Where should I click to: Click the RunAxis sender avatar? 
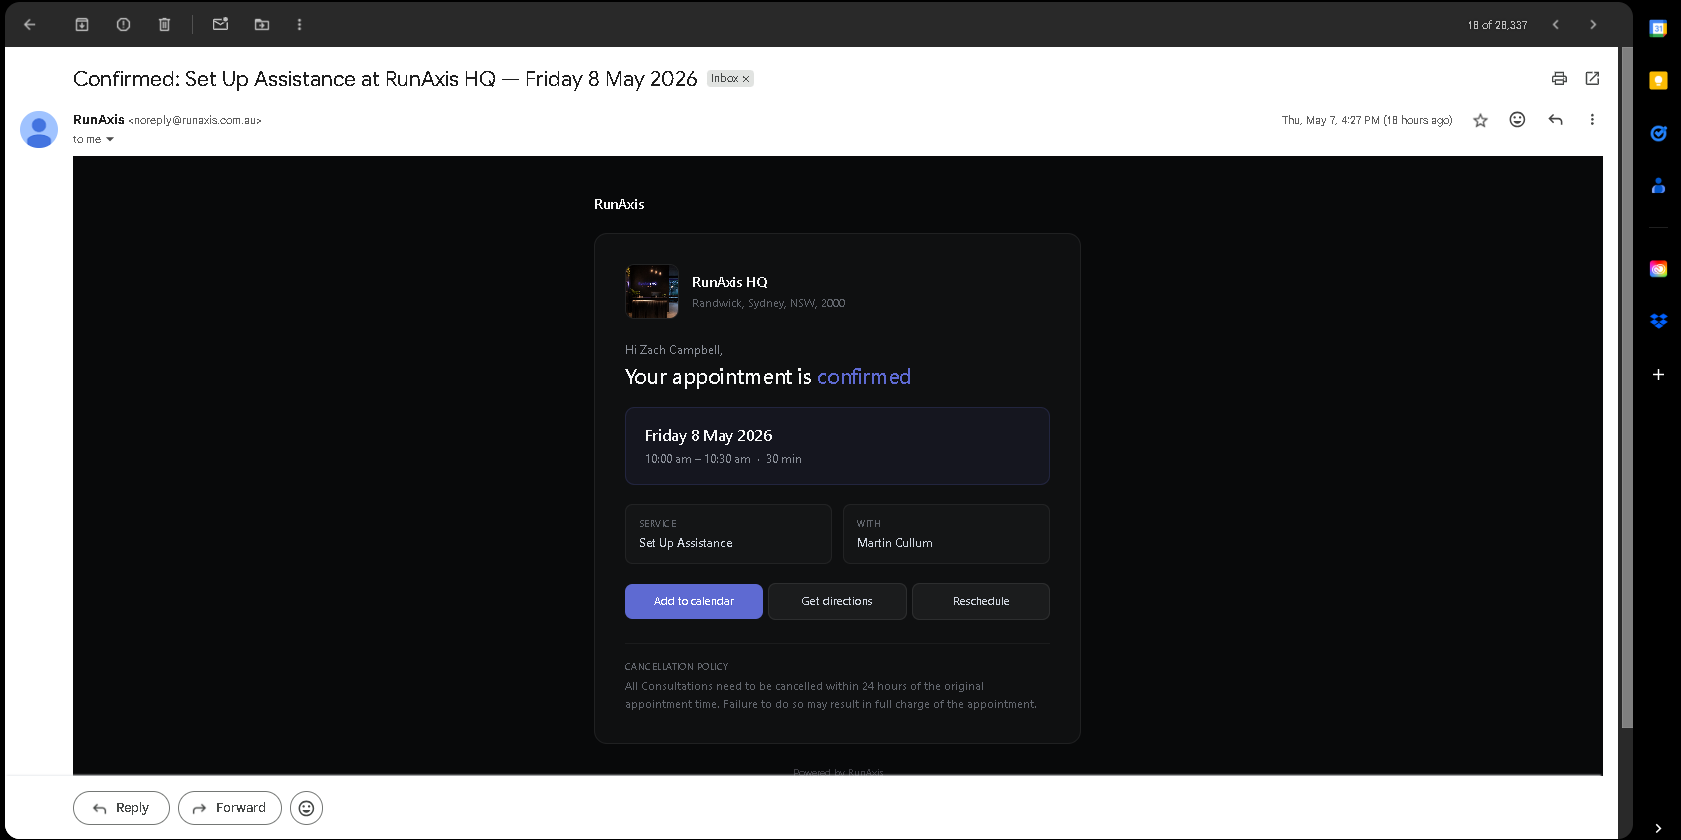click(39, 130)
